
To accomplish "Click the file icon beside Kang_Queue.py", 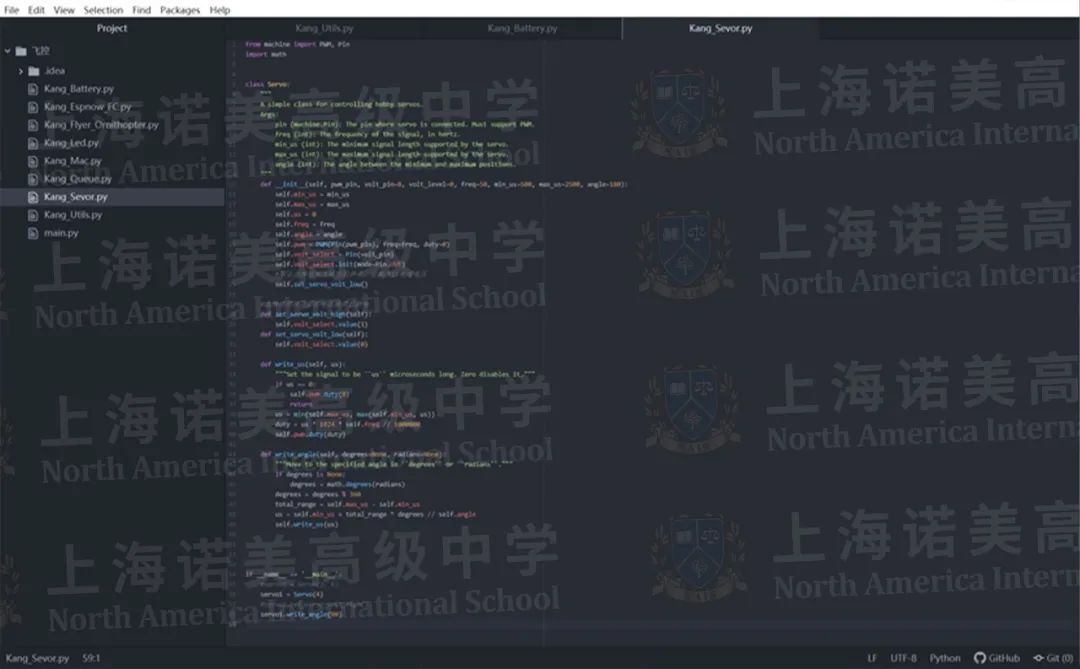I will (32, 178).
